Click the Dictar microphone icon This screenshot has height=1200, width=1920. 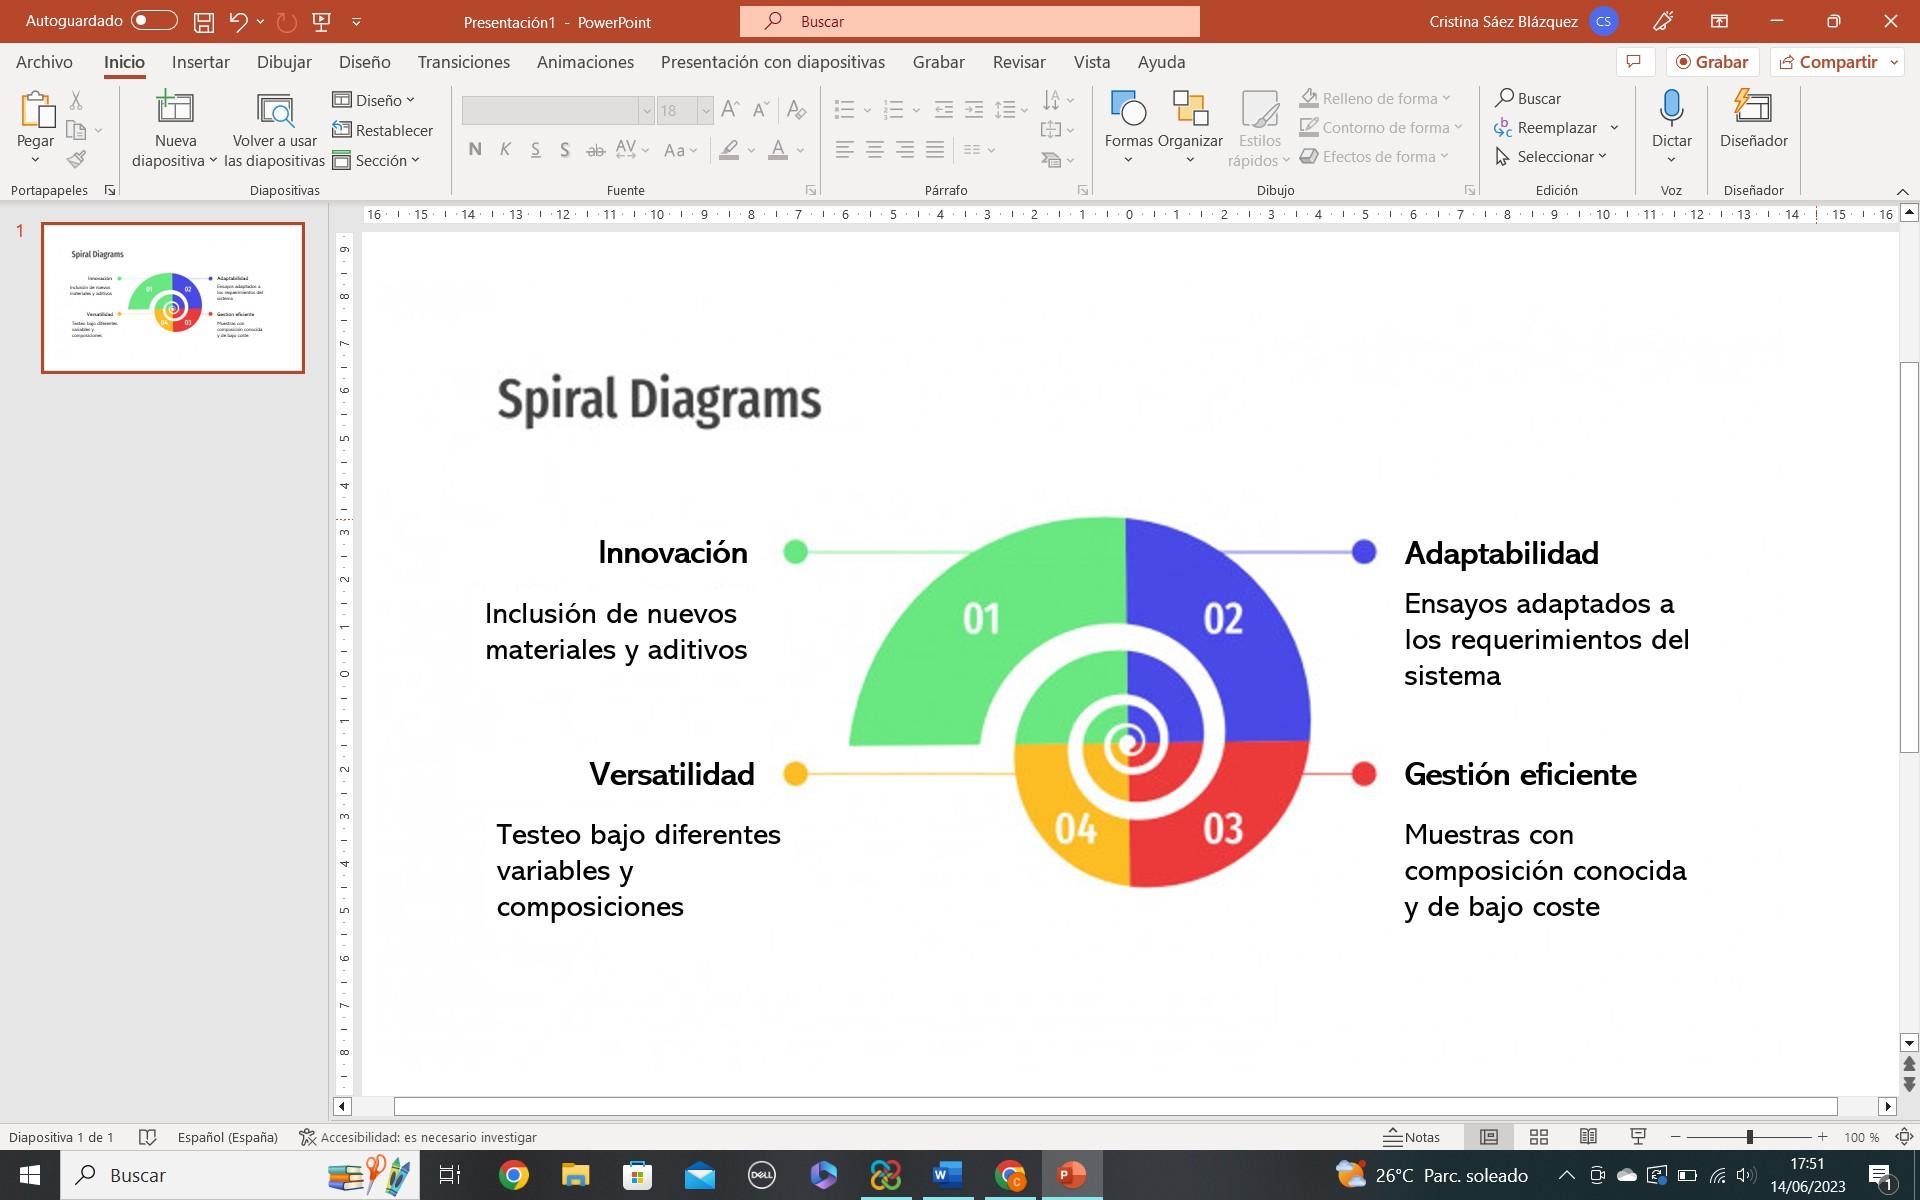pyautogui.click(x=1671, y=108)
